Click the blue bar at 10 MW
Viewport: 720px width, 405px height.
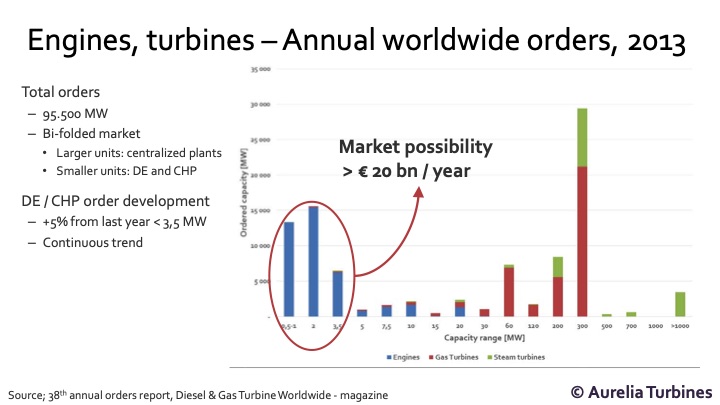coord(411,310)
